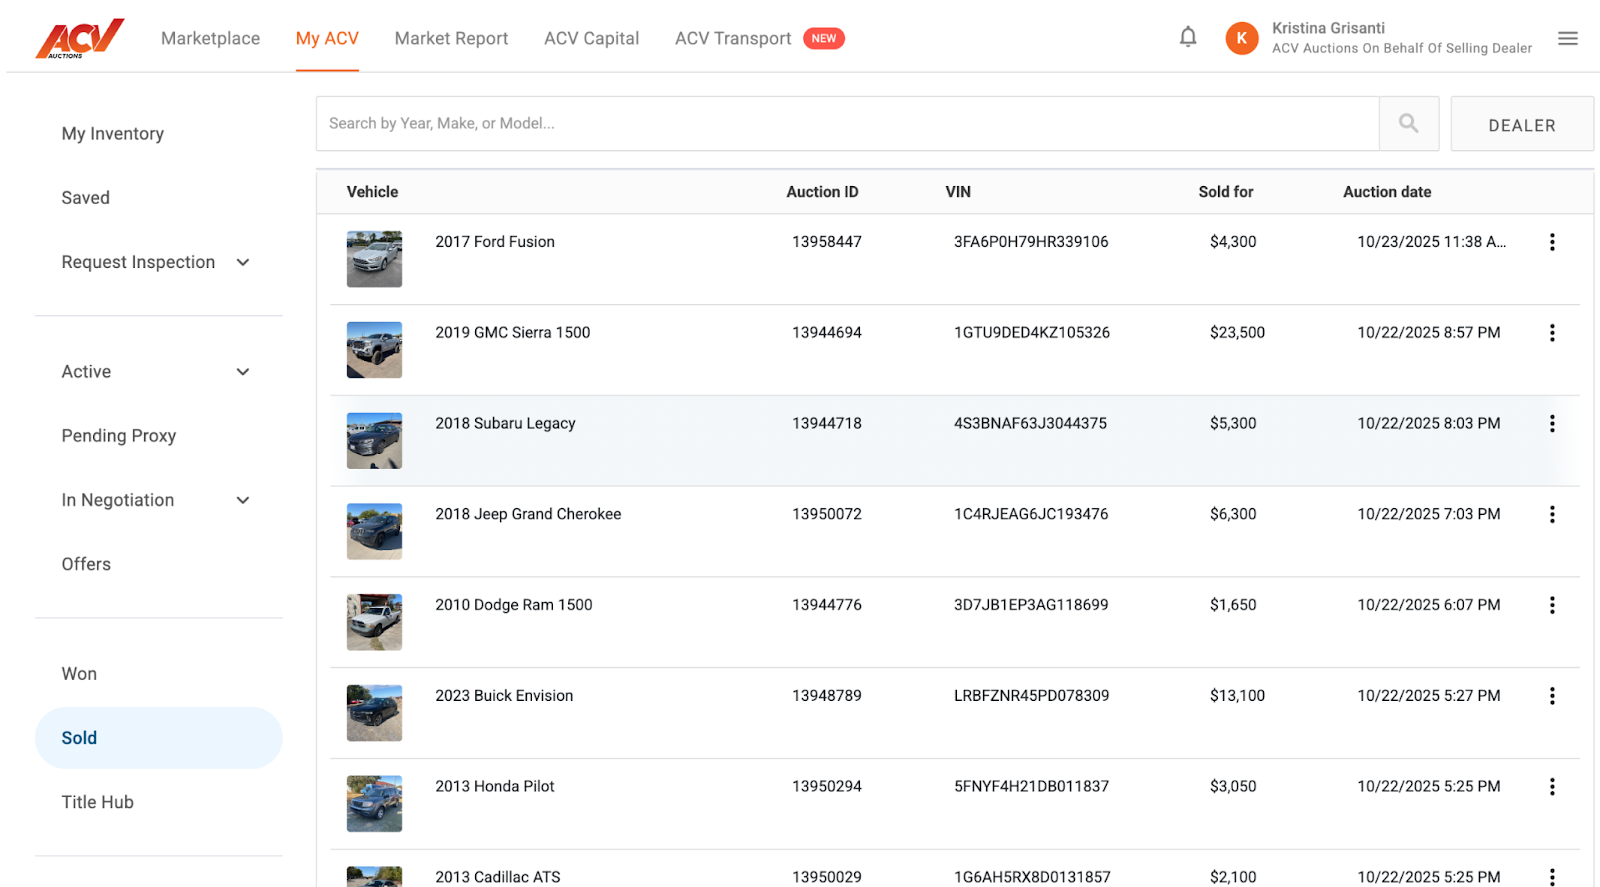
Task: Open In Negotiation in the sidebar
Action: coord(118,500)
